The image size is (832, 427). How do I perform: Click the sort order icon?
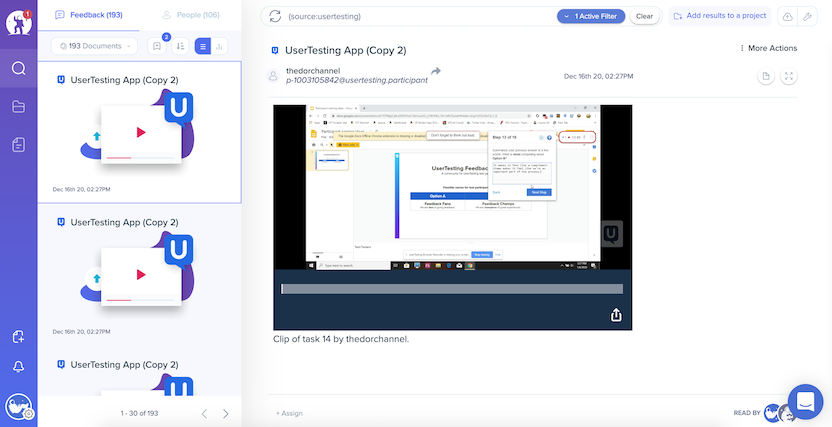[180, 46]
